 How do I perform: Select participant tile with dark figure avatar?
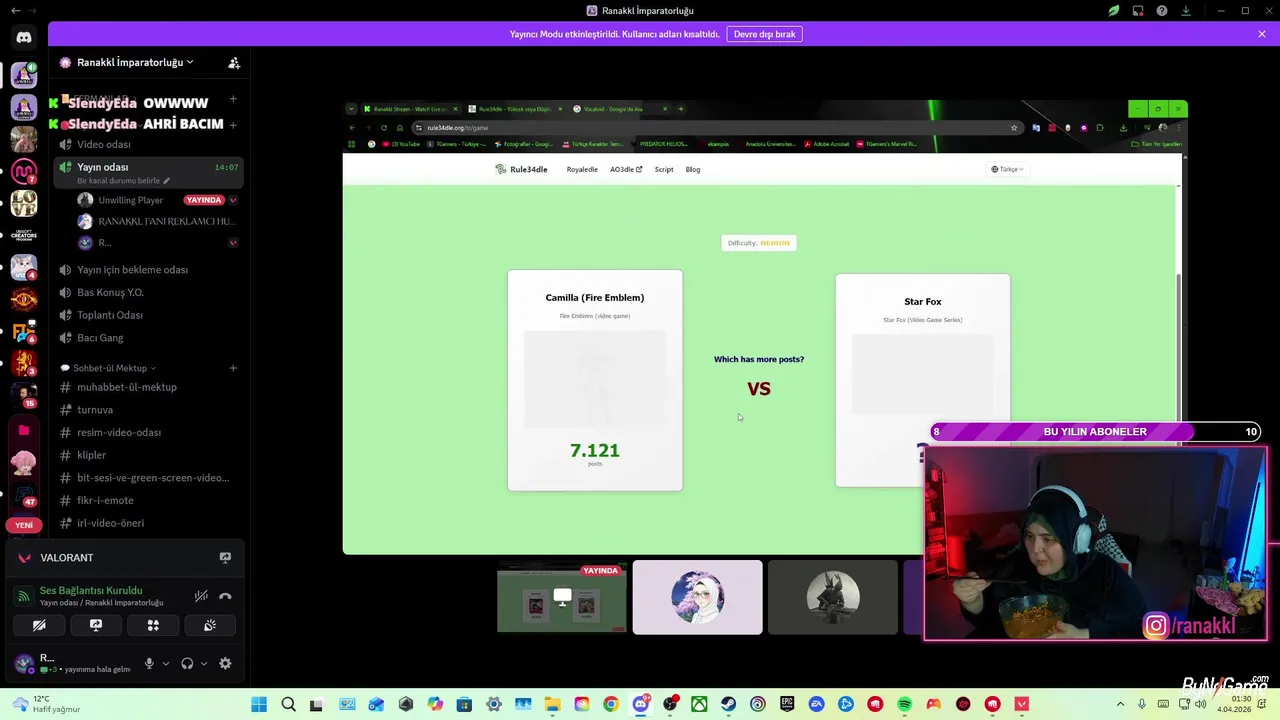pos(833,597)
